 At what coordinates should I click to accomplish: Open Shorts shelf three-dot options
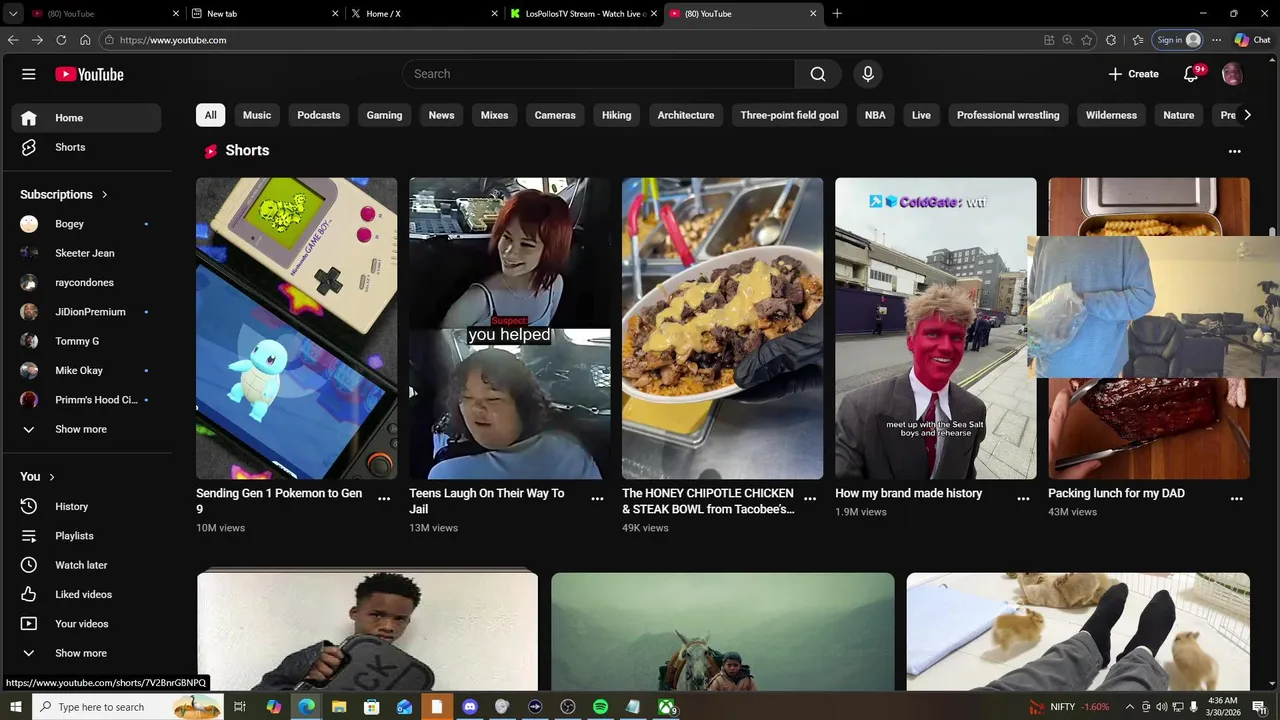1234,151
